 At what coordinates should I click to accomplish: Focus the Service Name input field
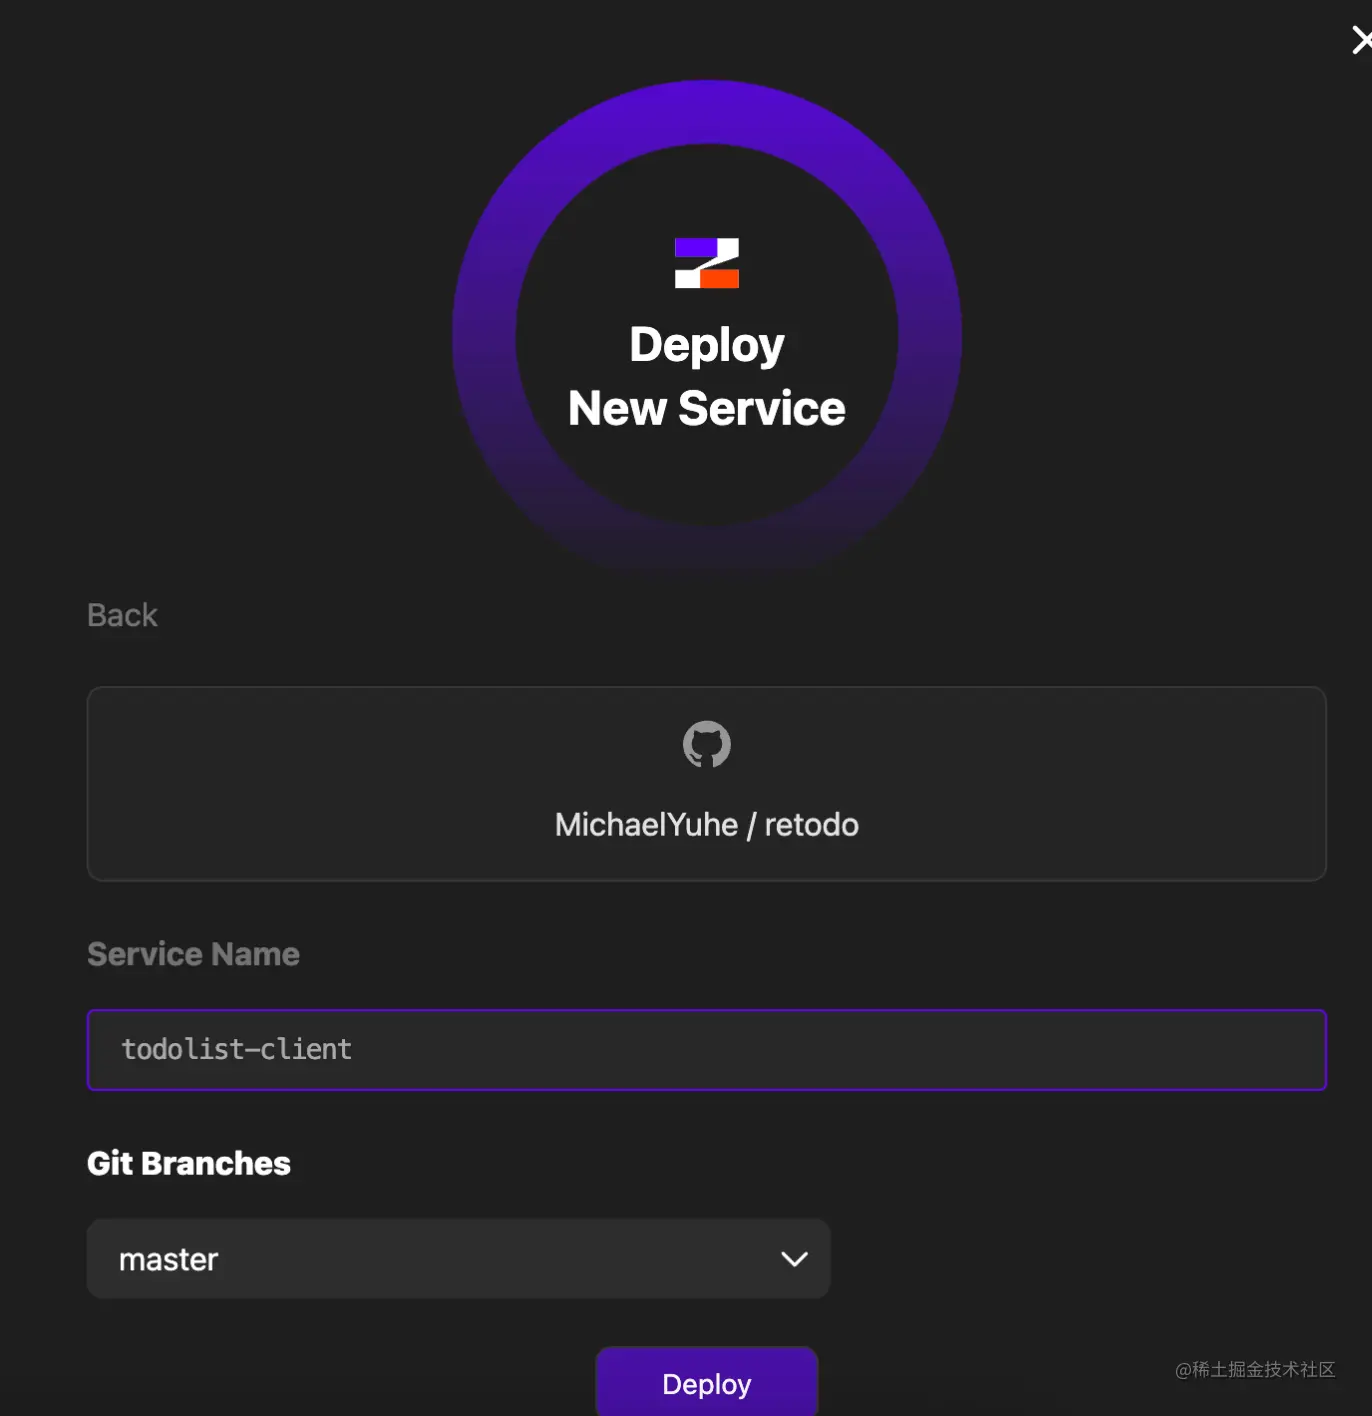point(707,1050)
